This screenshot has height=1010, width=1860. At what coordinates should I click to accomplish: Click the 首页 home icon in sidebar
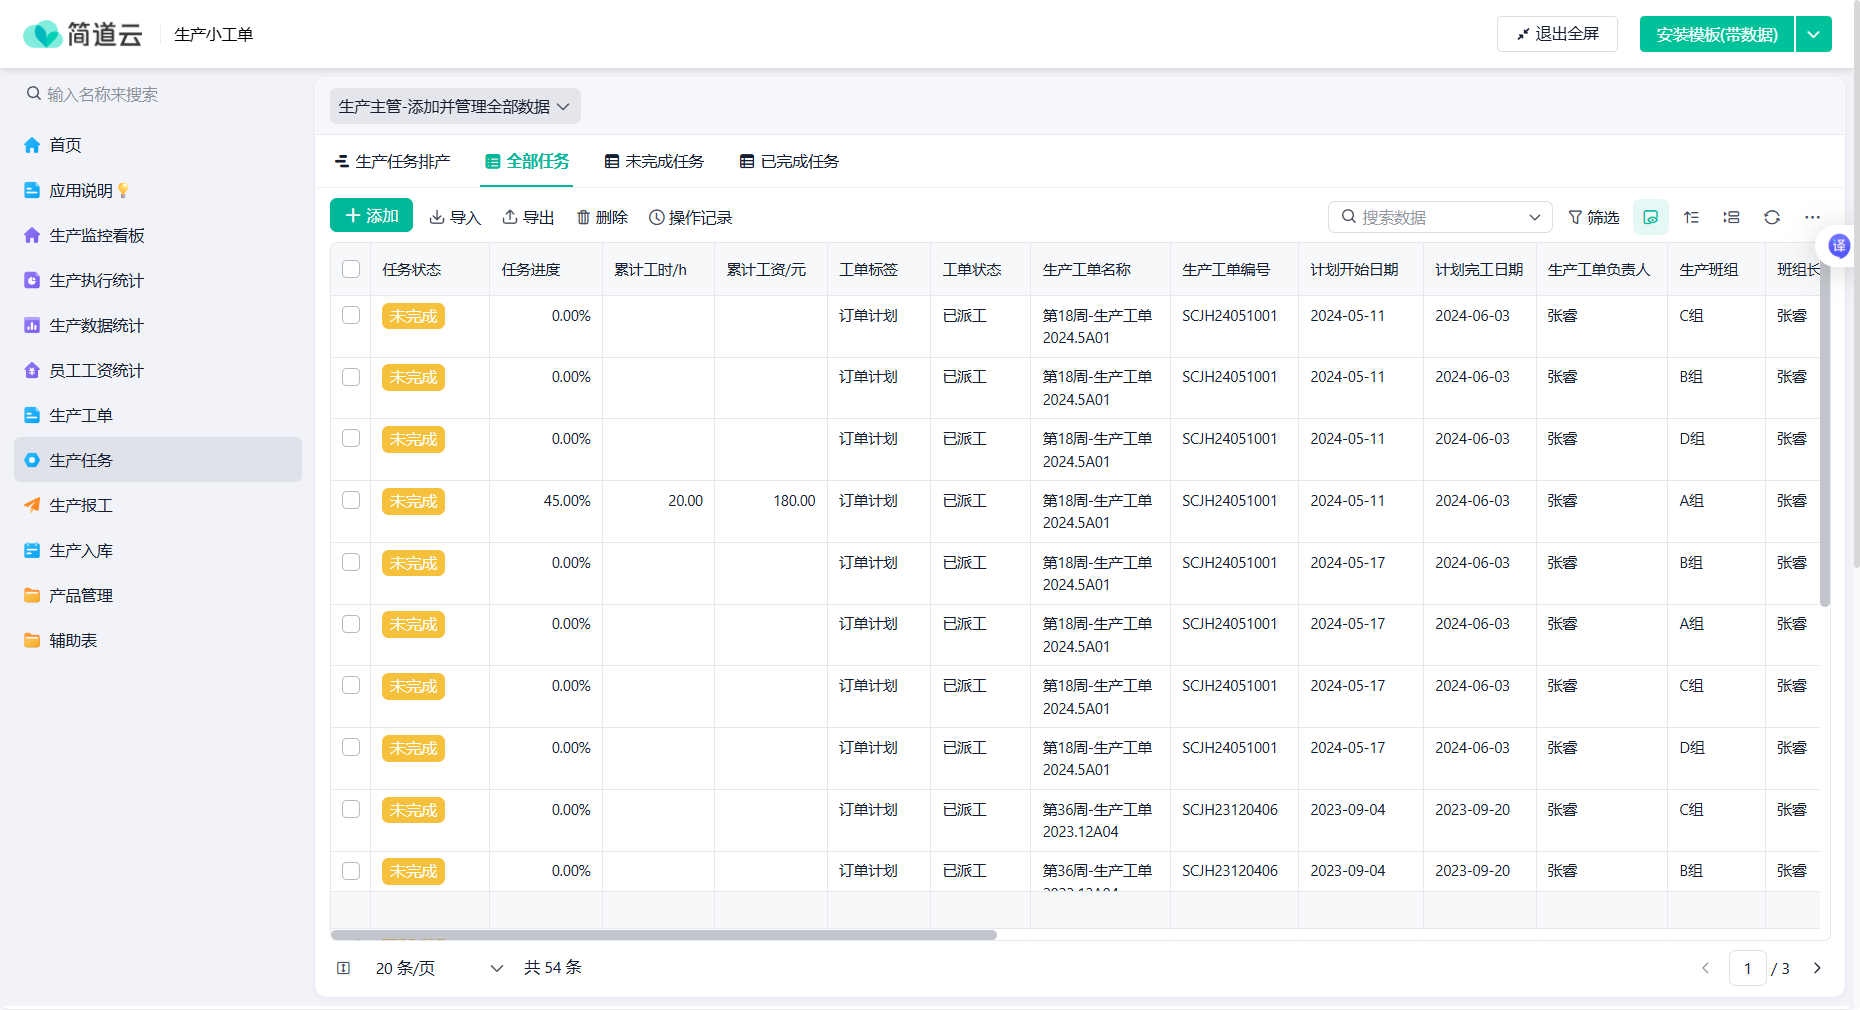tap(32, 145)
